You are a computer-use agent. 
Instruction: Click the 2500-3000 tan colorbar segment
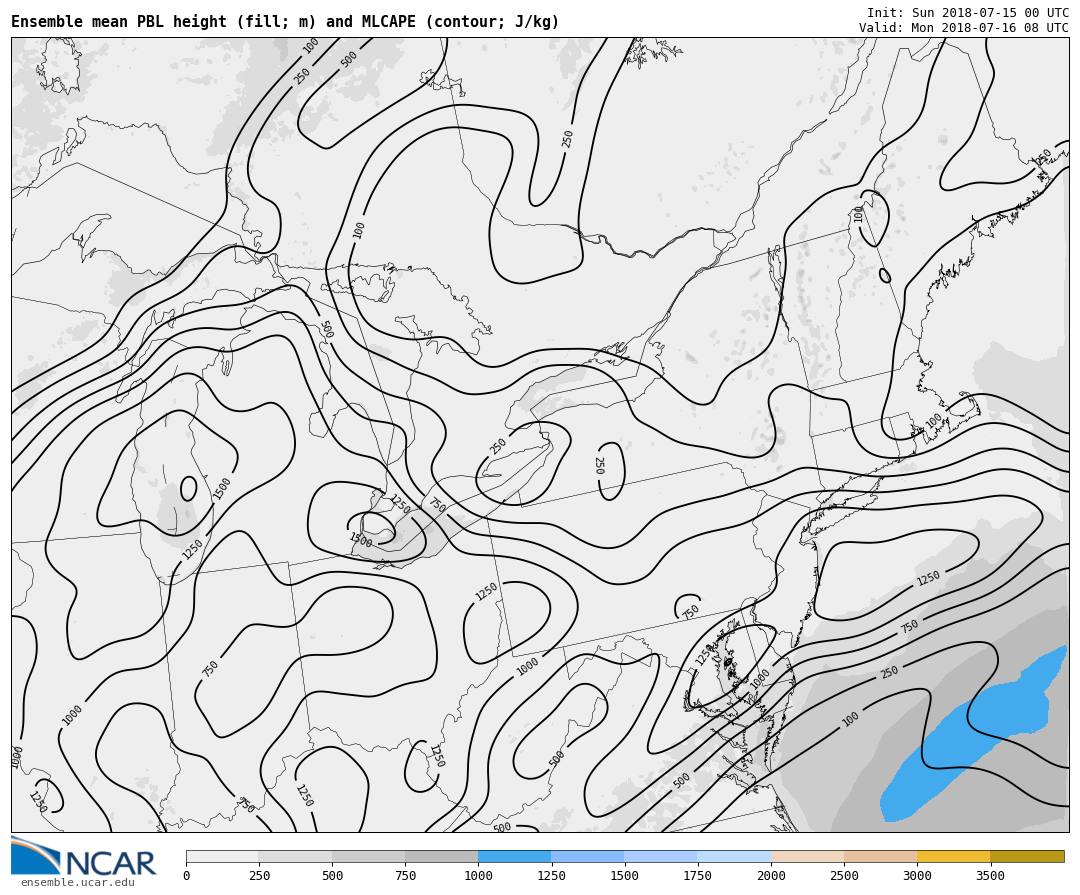coord(880,856)
